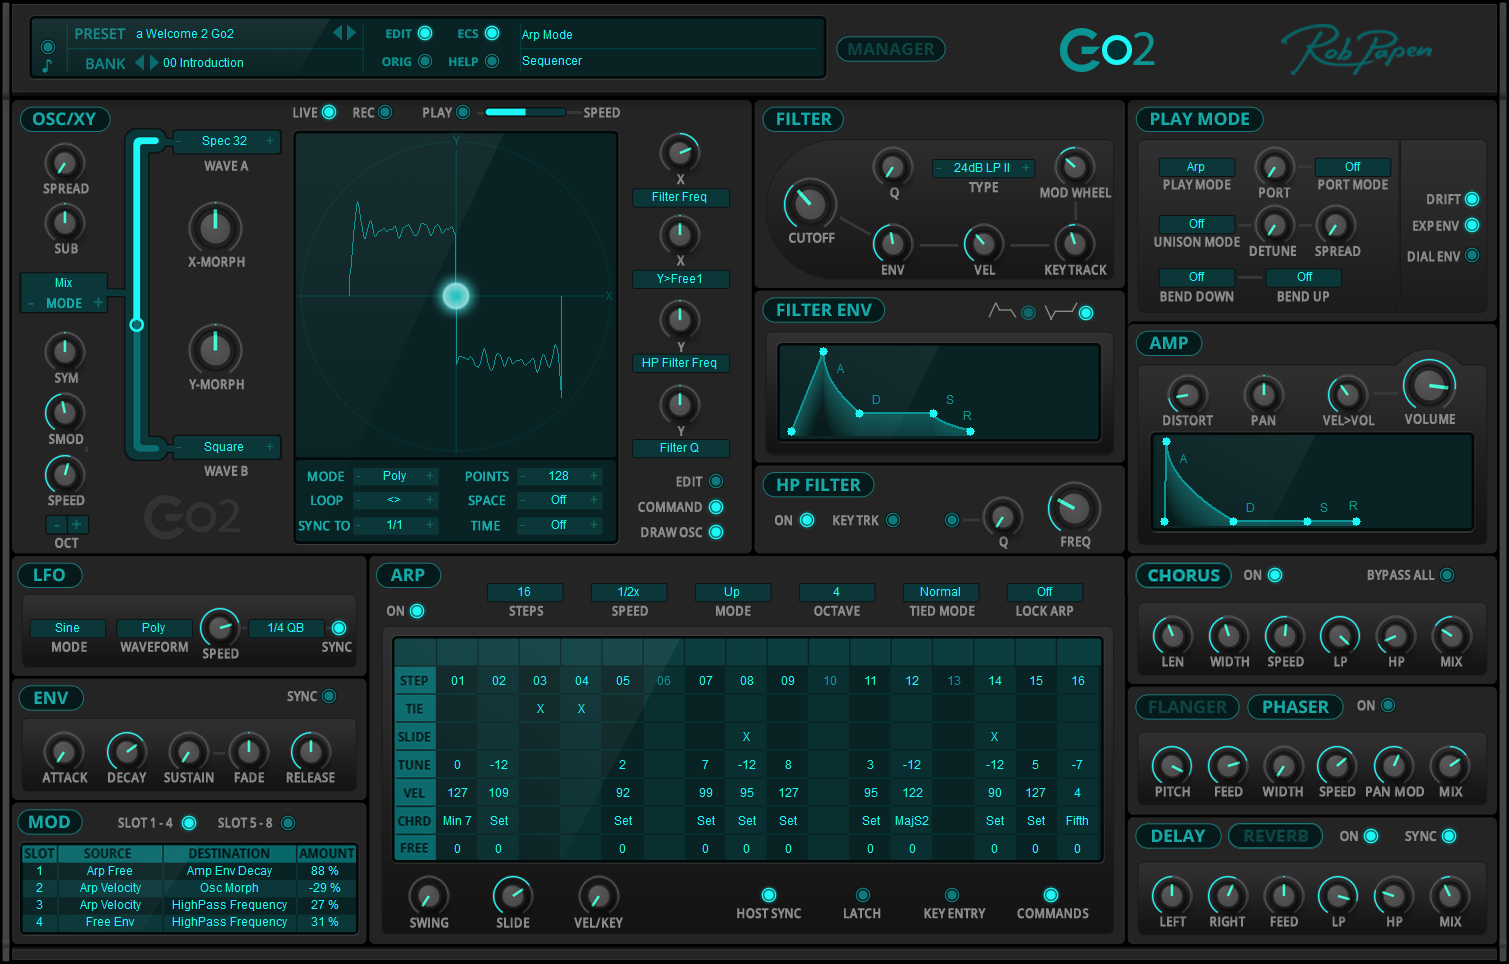Open the arp MODE dropdown set to Up

pos(733,592)
